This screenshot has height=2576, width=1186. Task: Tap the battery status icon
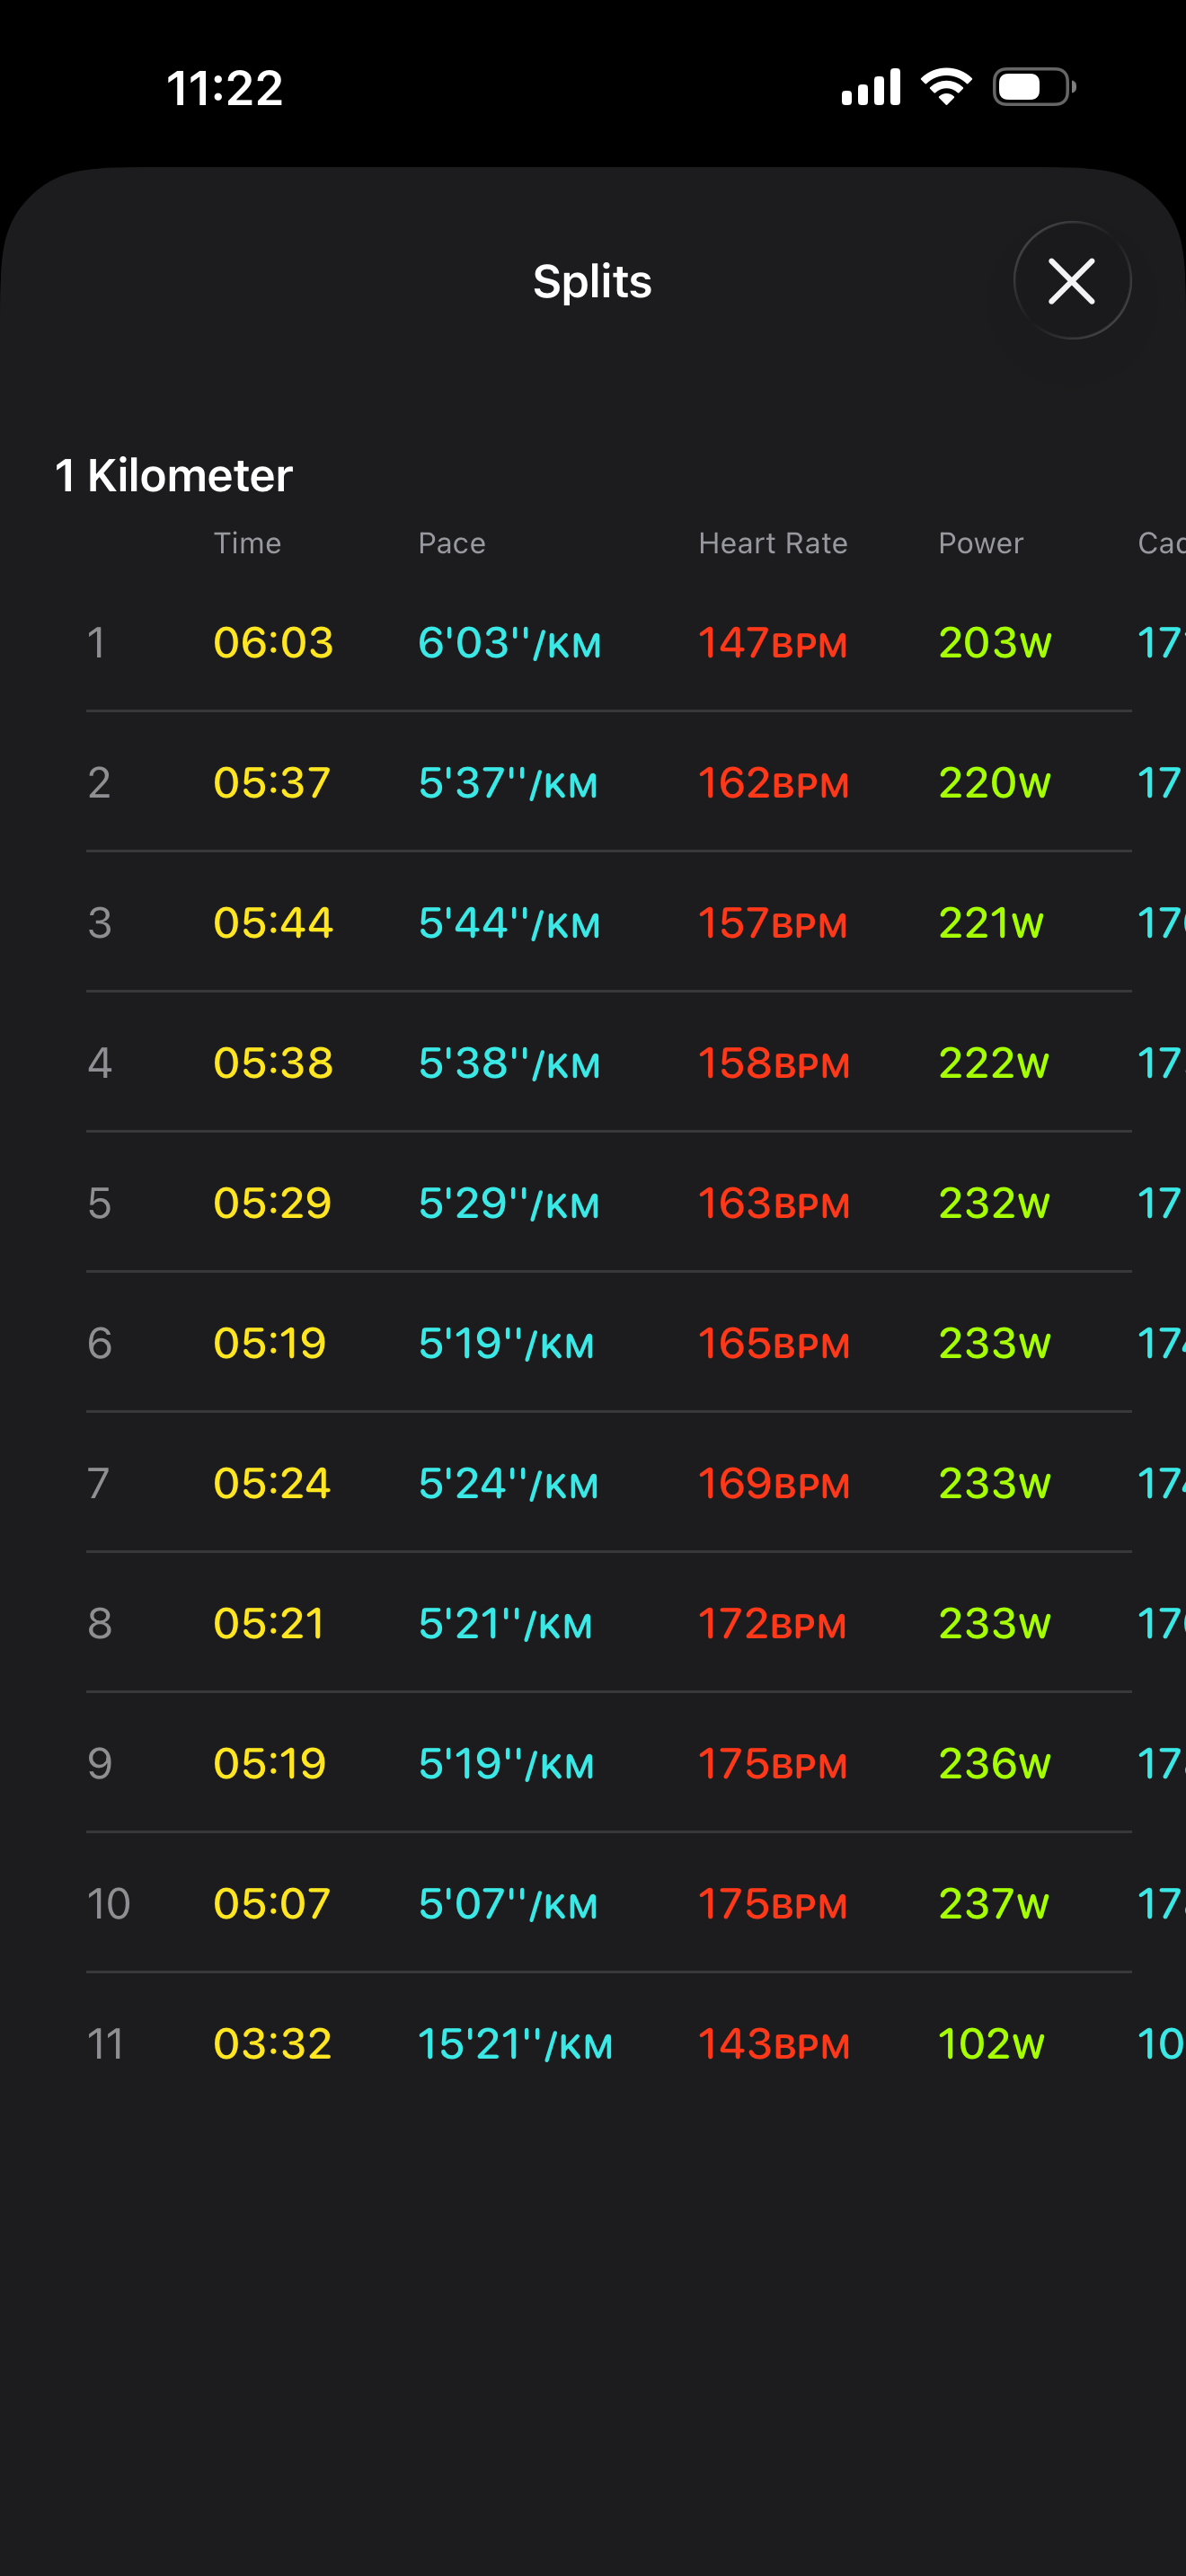[x=1034, y=87]
